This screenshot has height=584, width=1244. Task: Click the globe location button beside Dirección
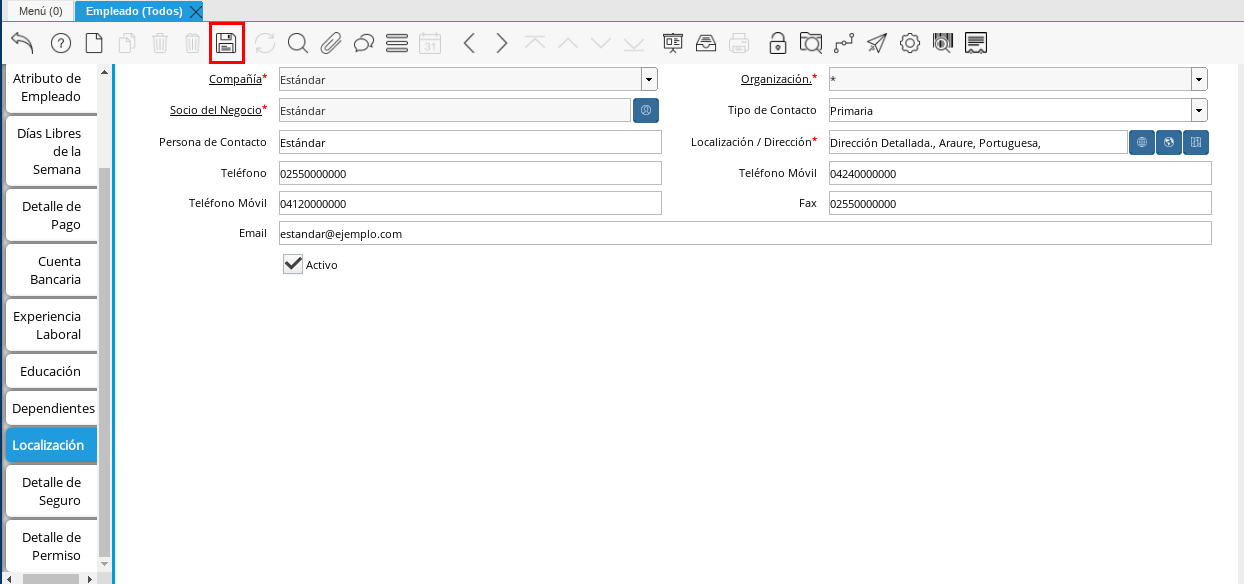[x=1142, y=143]
